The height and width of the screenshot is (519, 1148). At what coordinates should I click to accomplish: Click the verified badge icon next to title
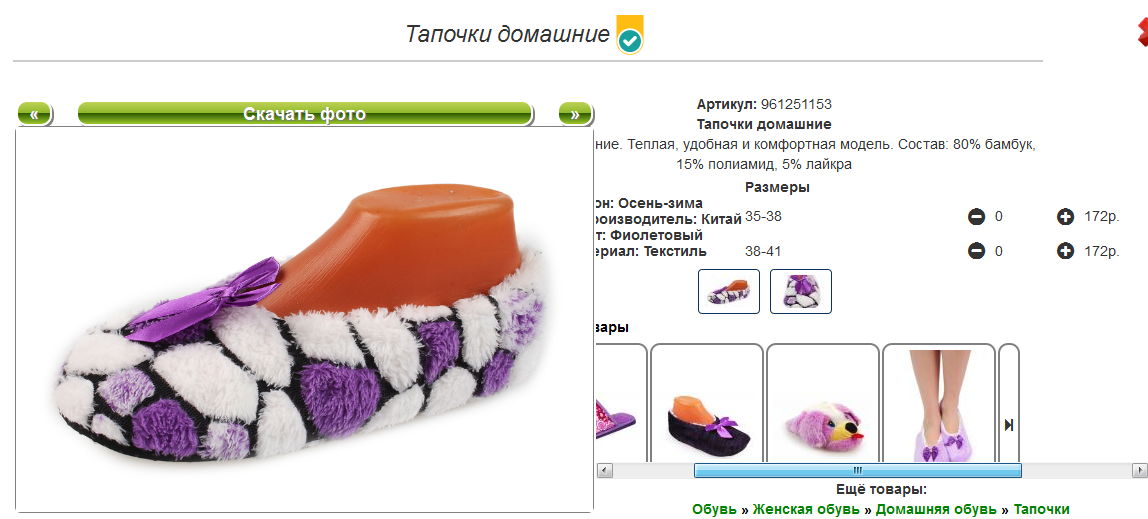pos(630,34)
